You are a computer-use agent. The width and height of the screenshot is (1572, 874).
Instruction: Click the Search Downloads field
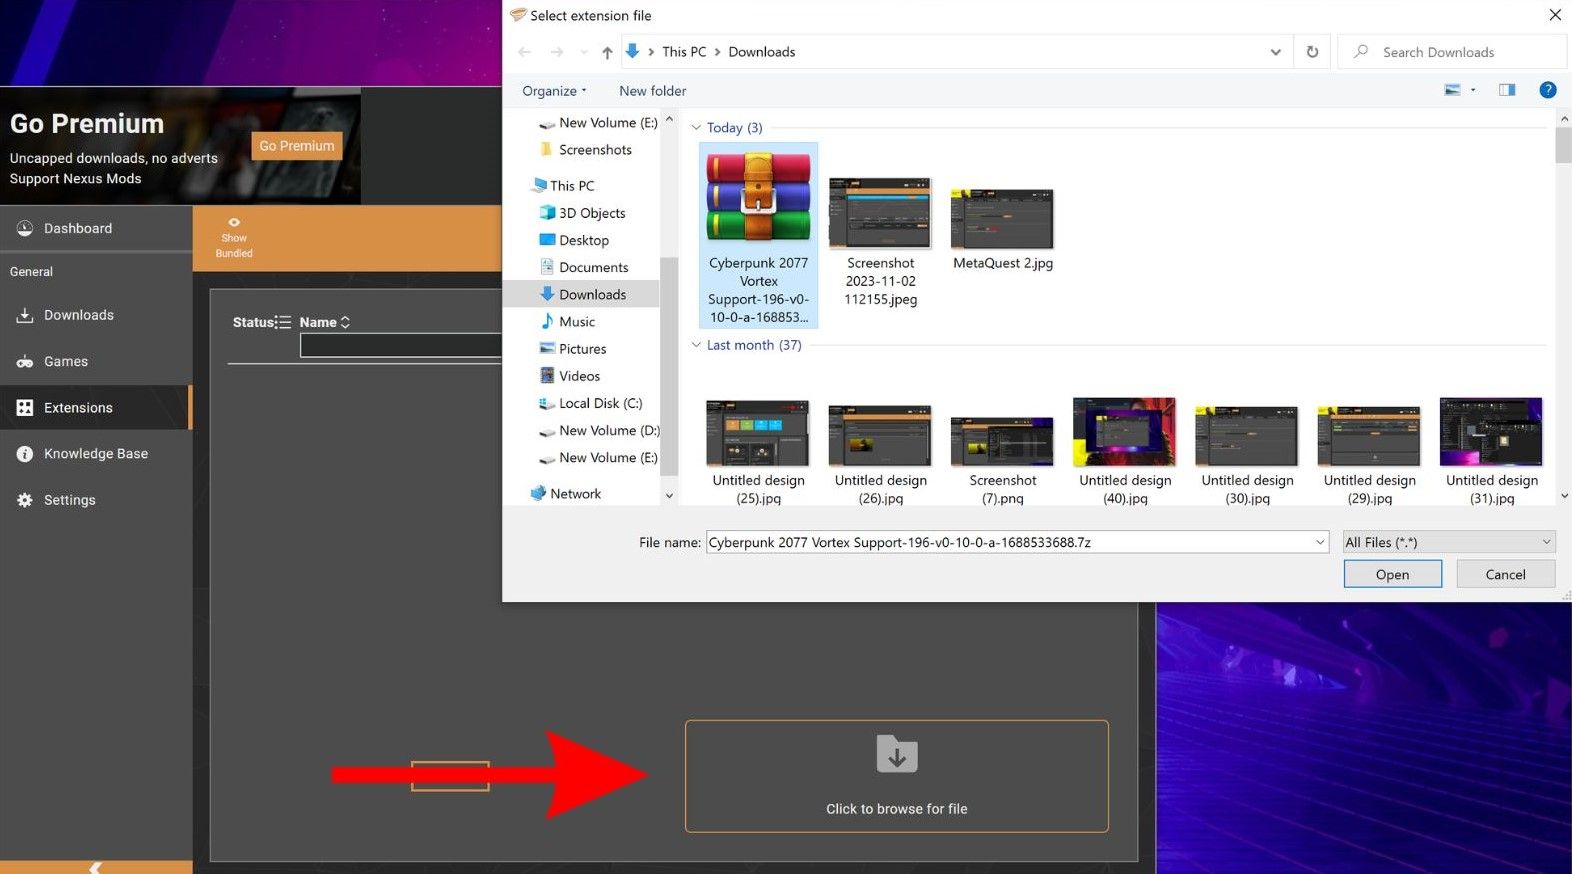click(1452, 52)
